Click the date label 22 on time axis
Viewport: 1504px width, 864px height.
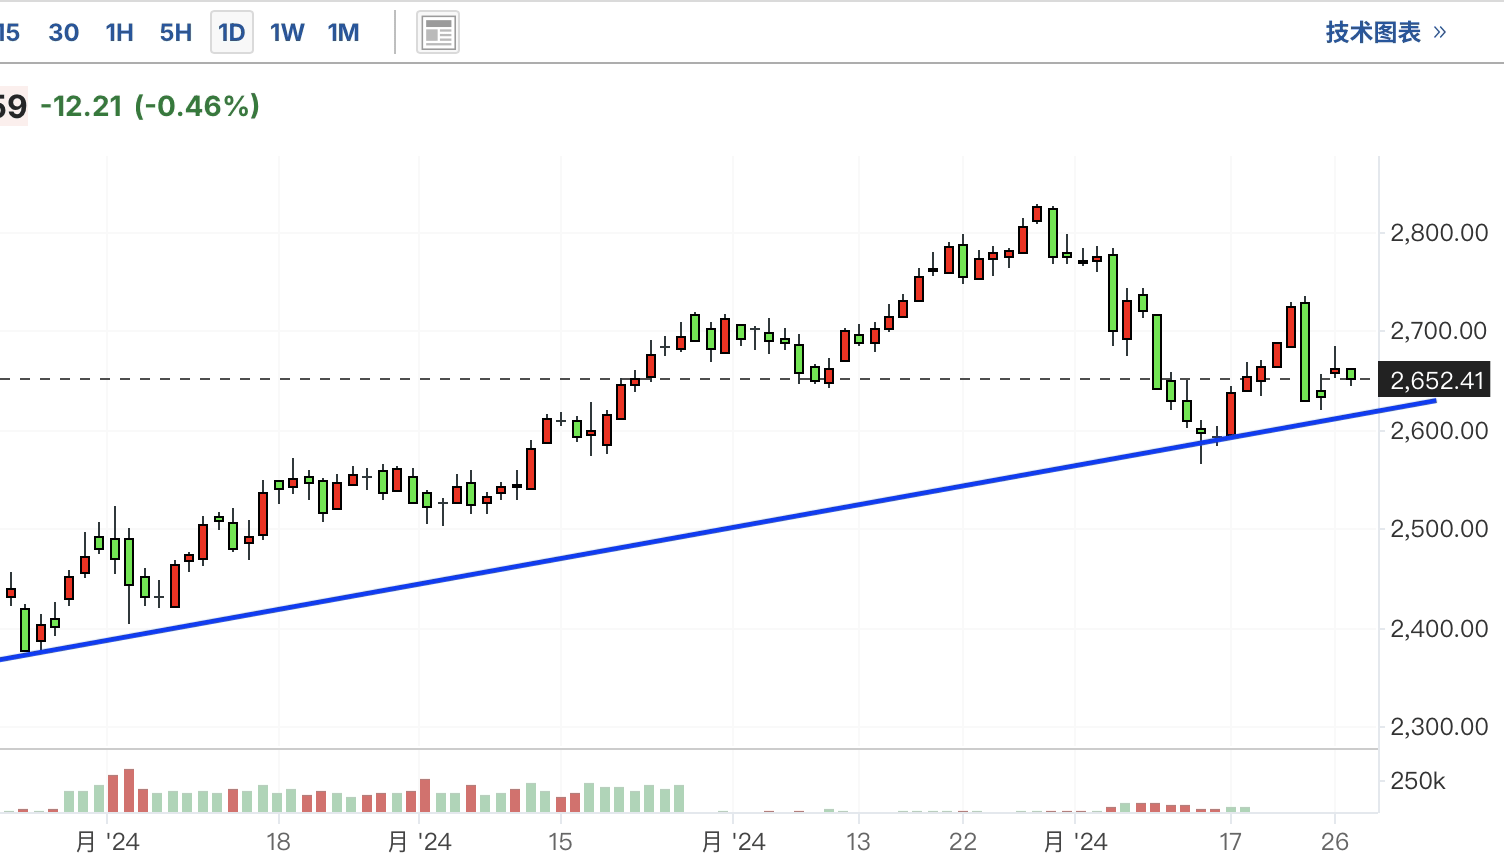click(962, 842)
